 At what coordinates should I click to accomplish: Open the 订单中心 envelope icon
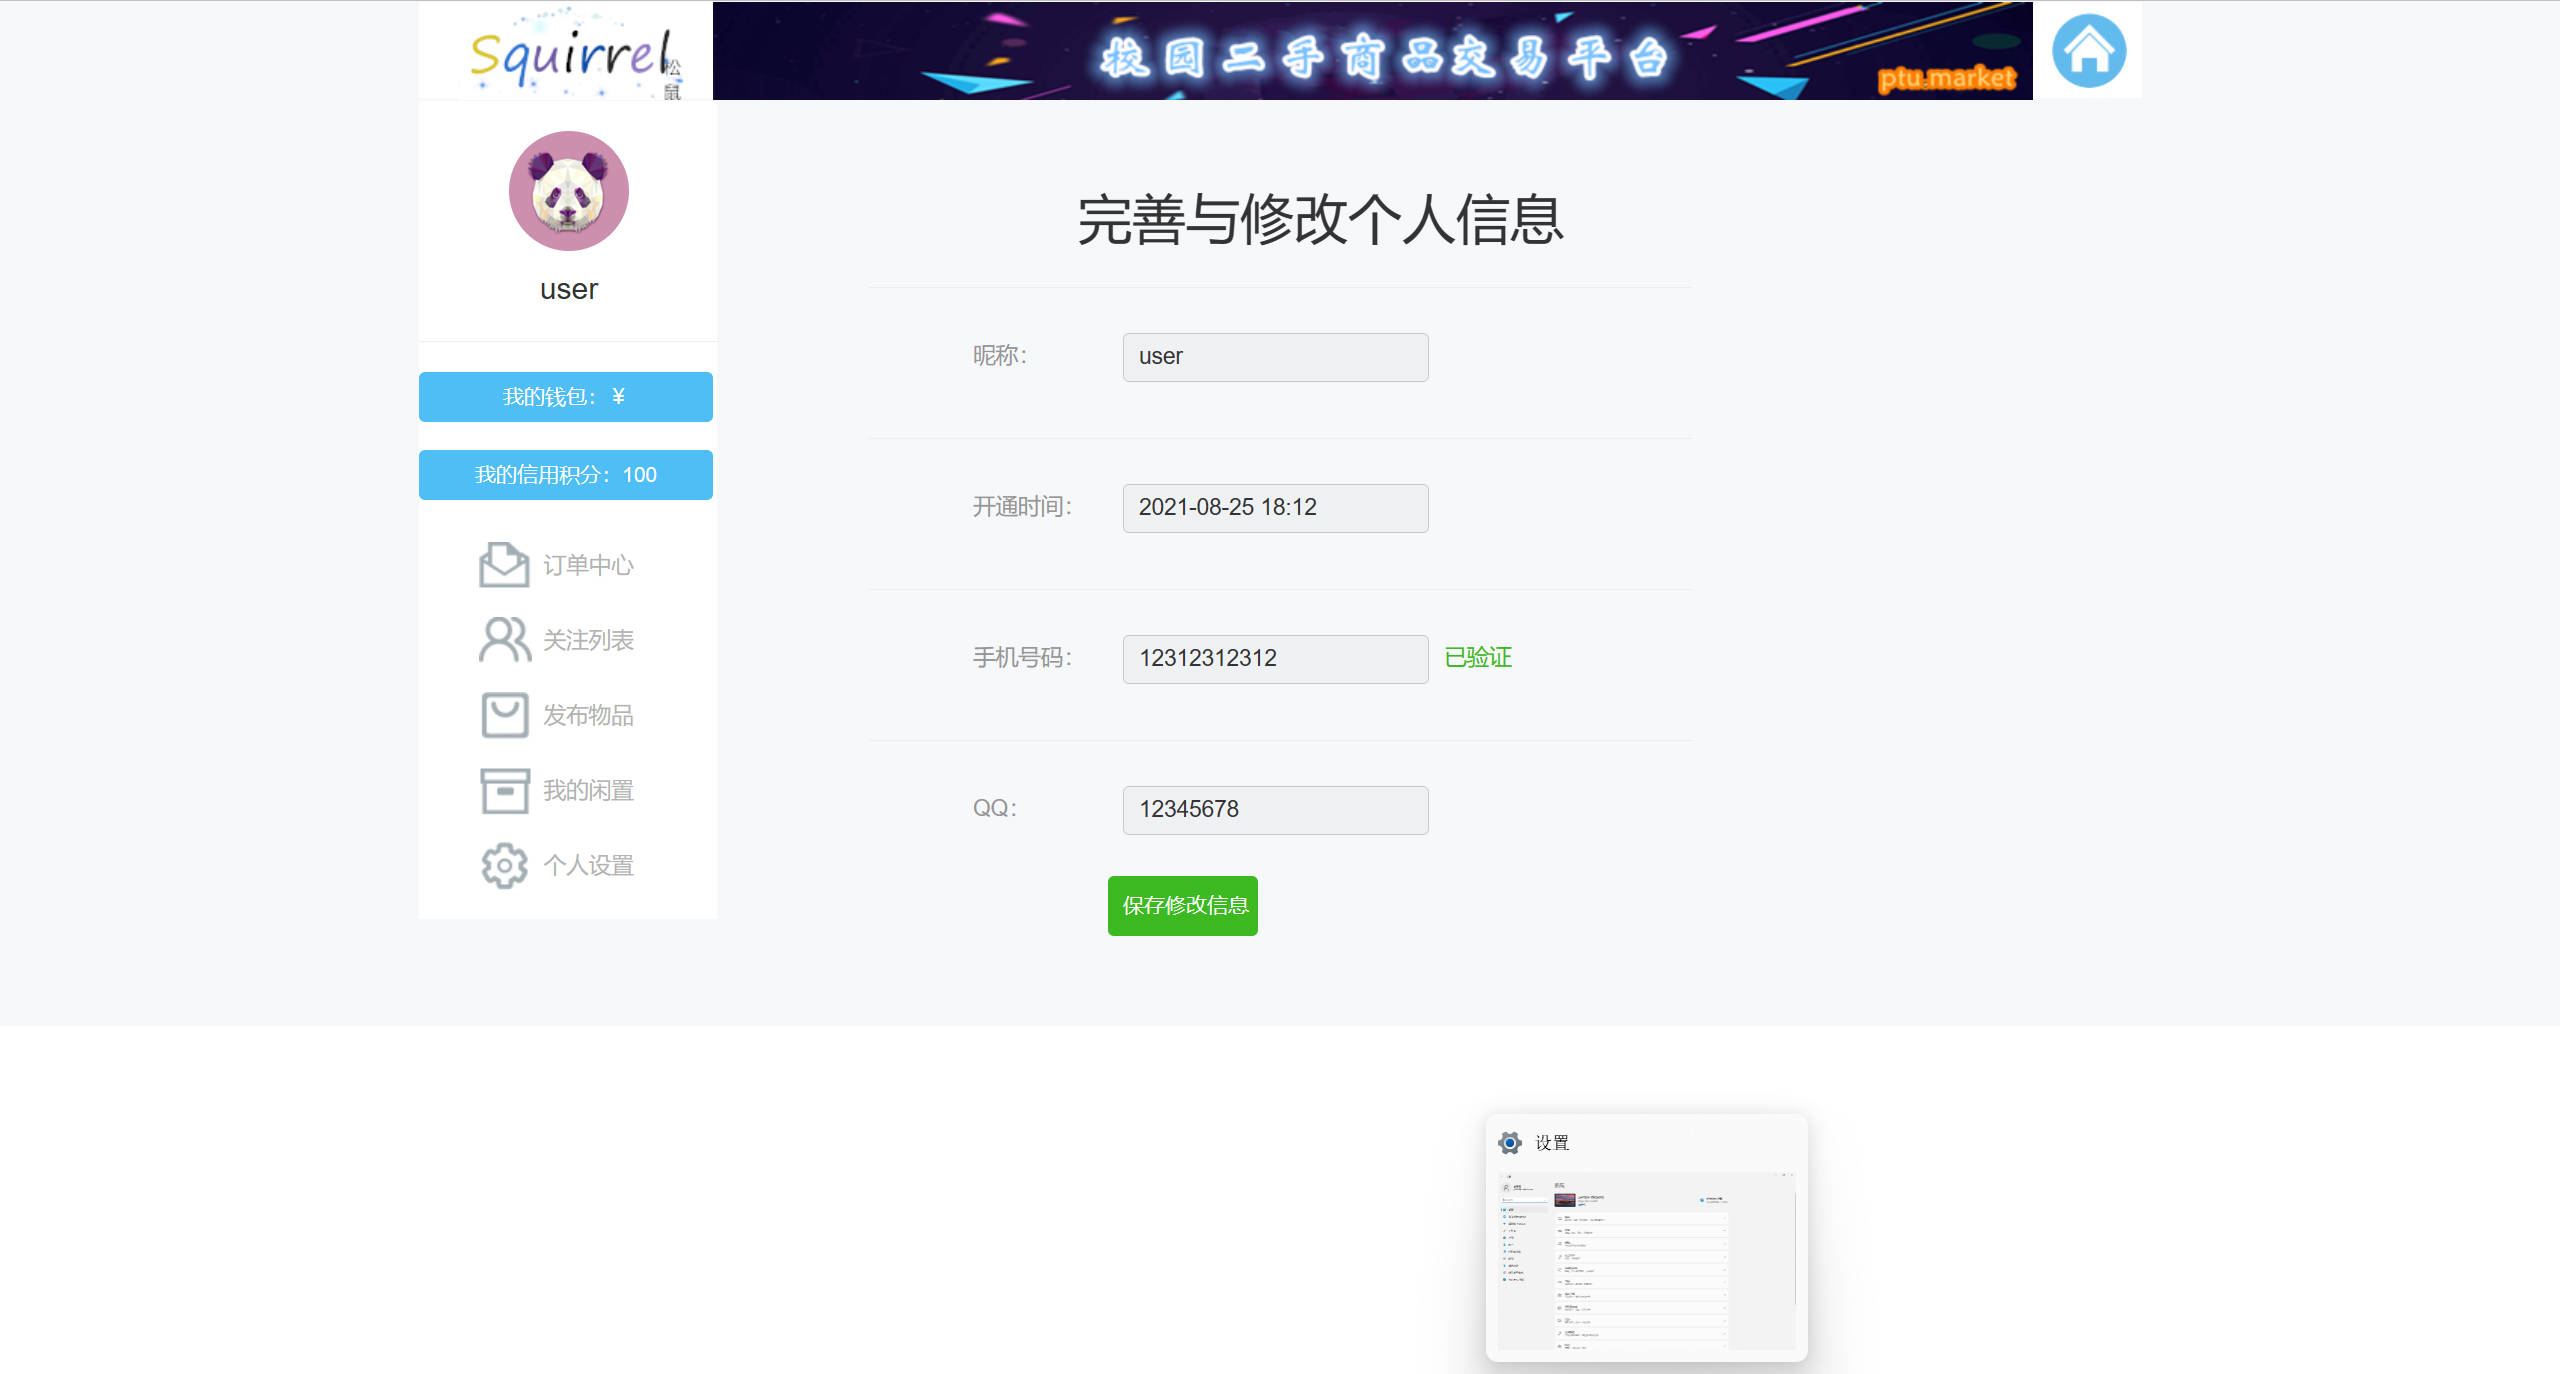pos(504,564)
